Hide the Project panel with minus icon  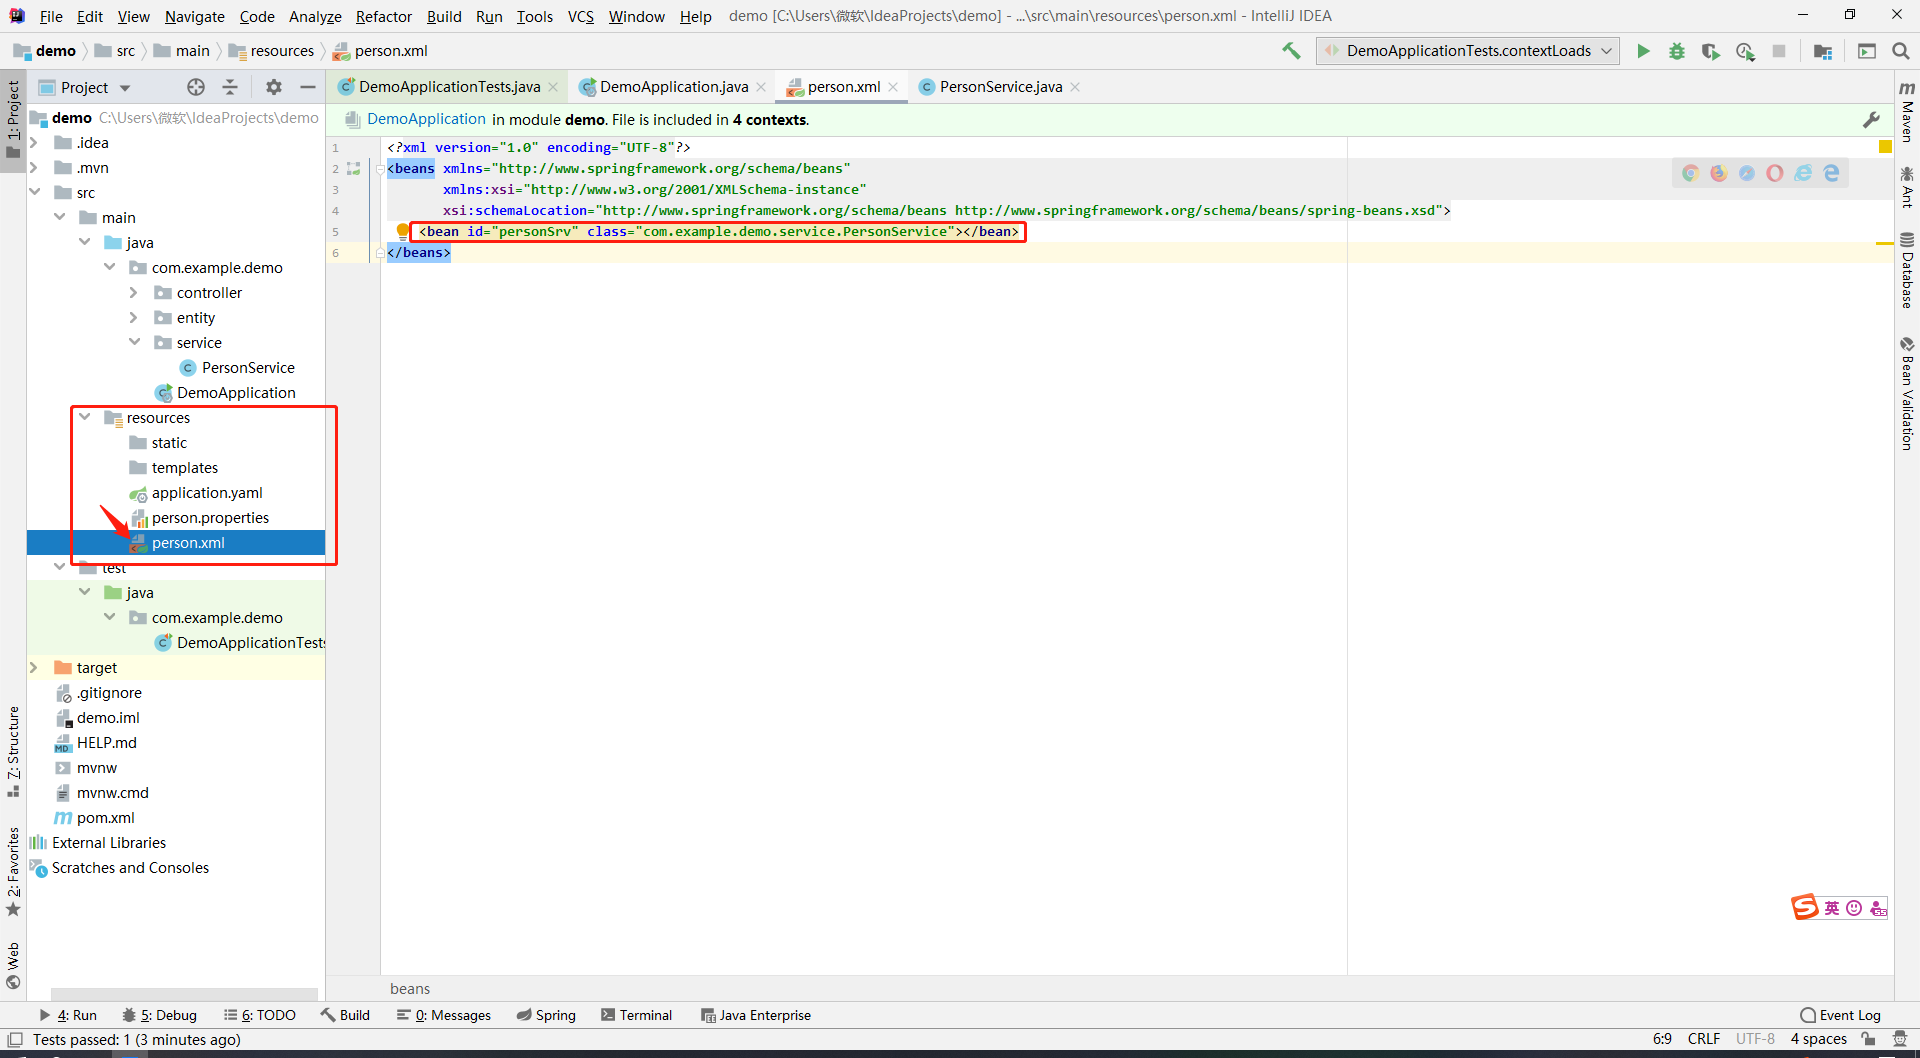(x=308, y=87)
